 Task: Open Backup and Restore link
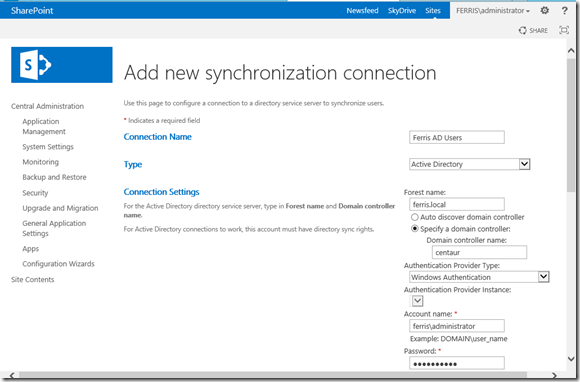point(54,177)
